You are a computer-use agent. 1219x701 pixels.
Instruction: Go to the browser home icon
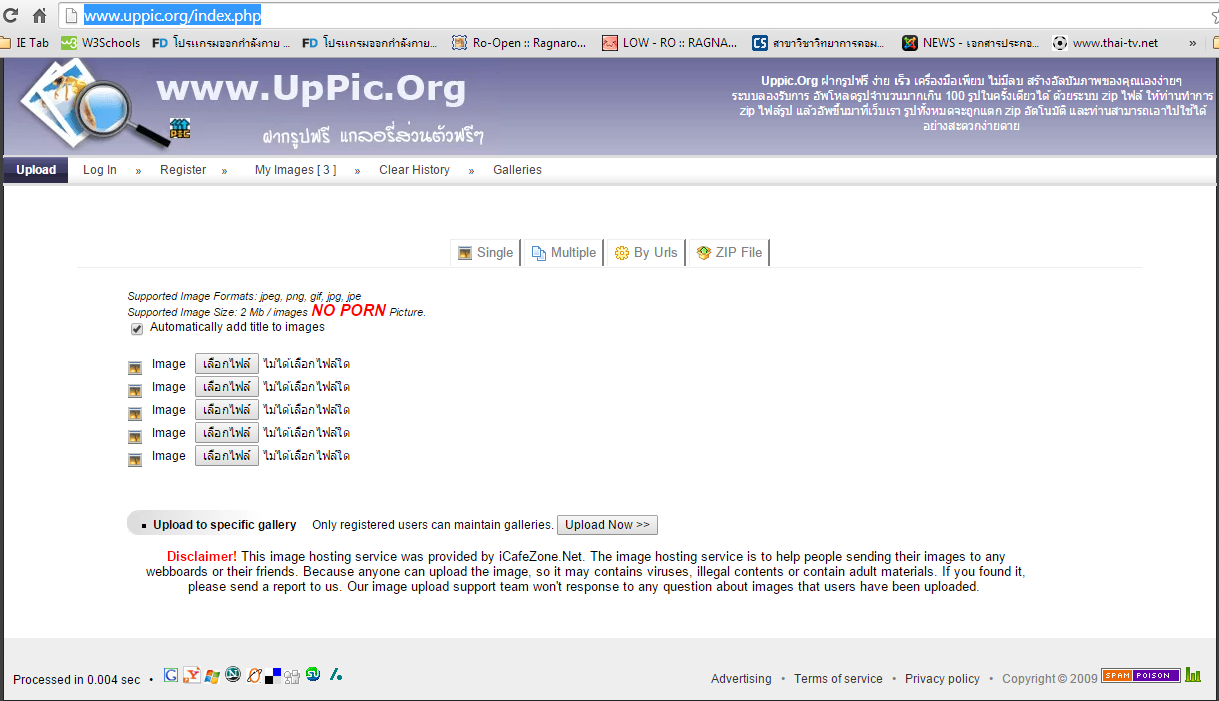coord(40,16)
